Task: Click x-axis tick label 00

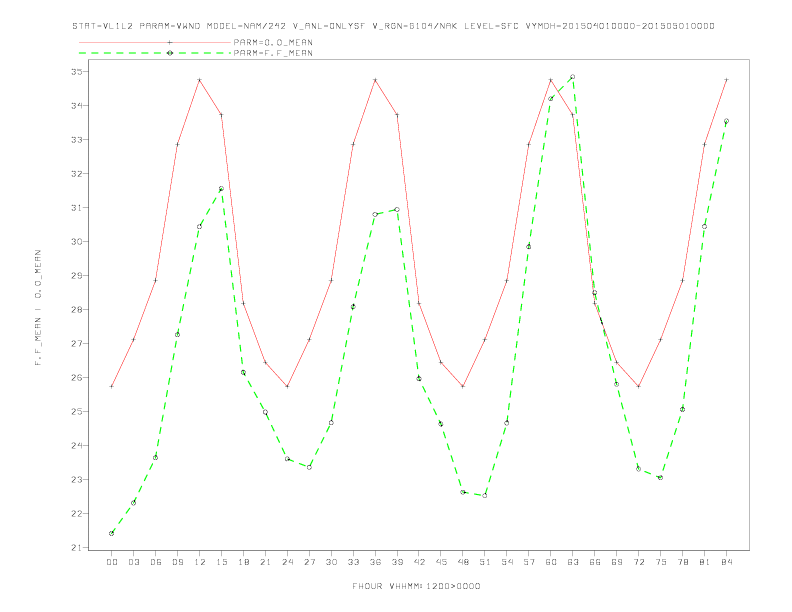Action: [112, 562]
